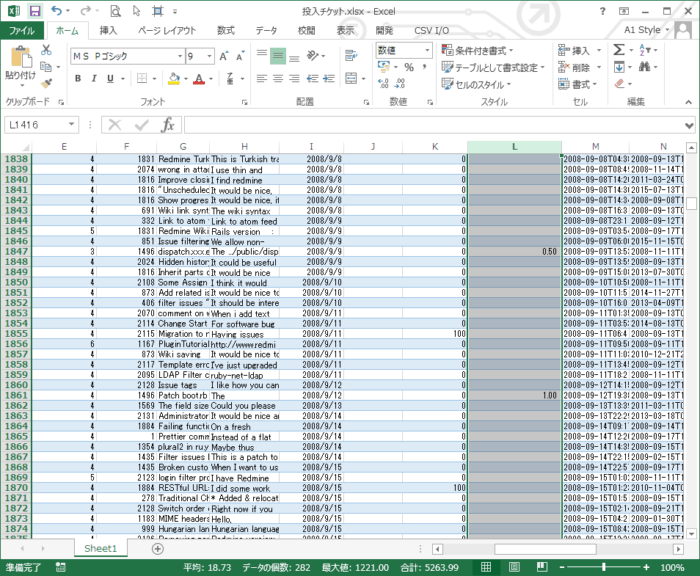Toggle middle align
The height and width of the screenshot is (576, 700).
pos(278,55)
